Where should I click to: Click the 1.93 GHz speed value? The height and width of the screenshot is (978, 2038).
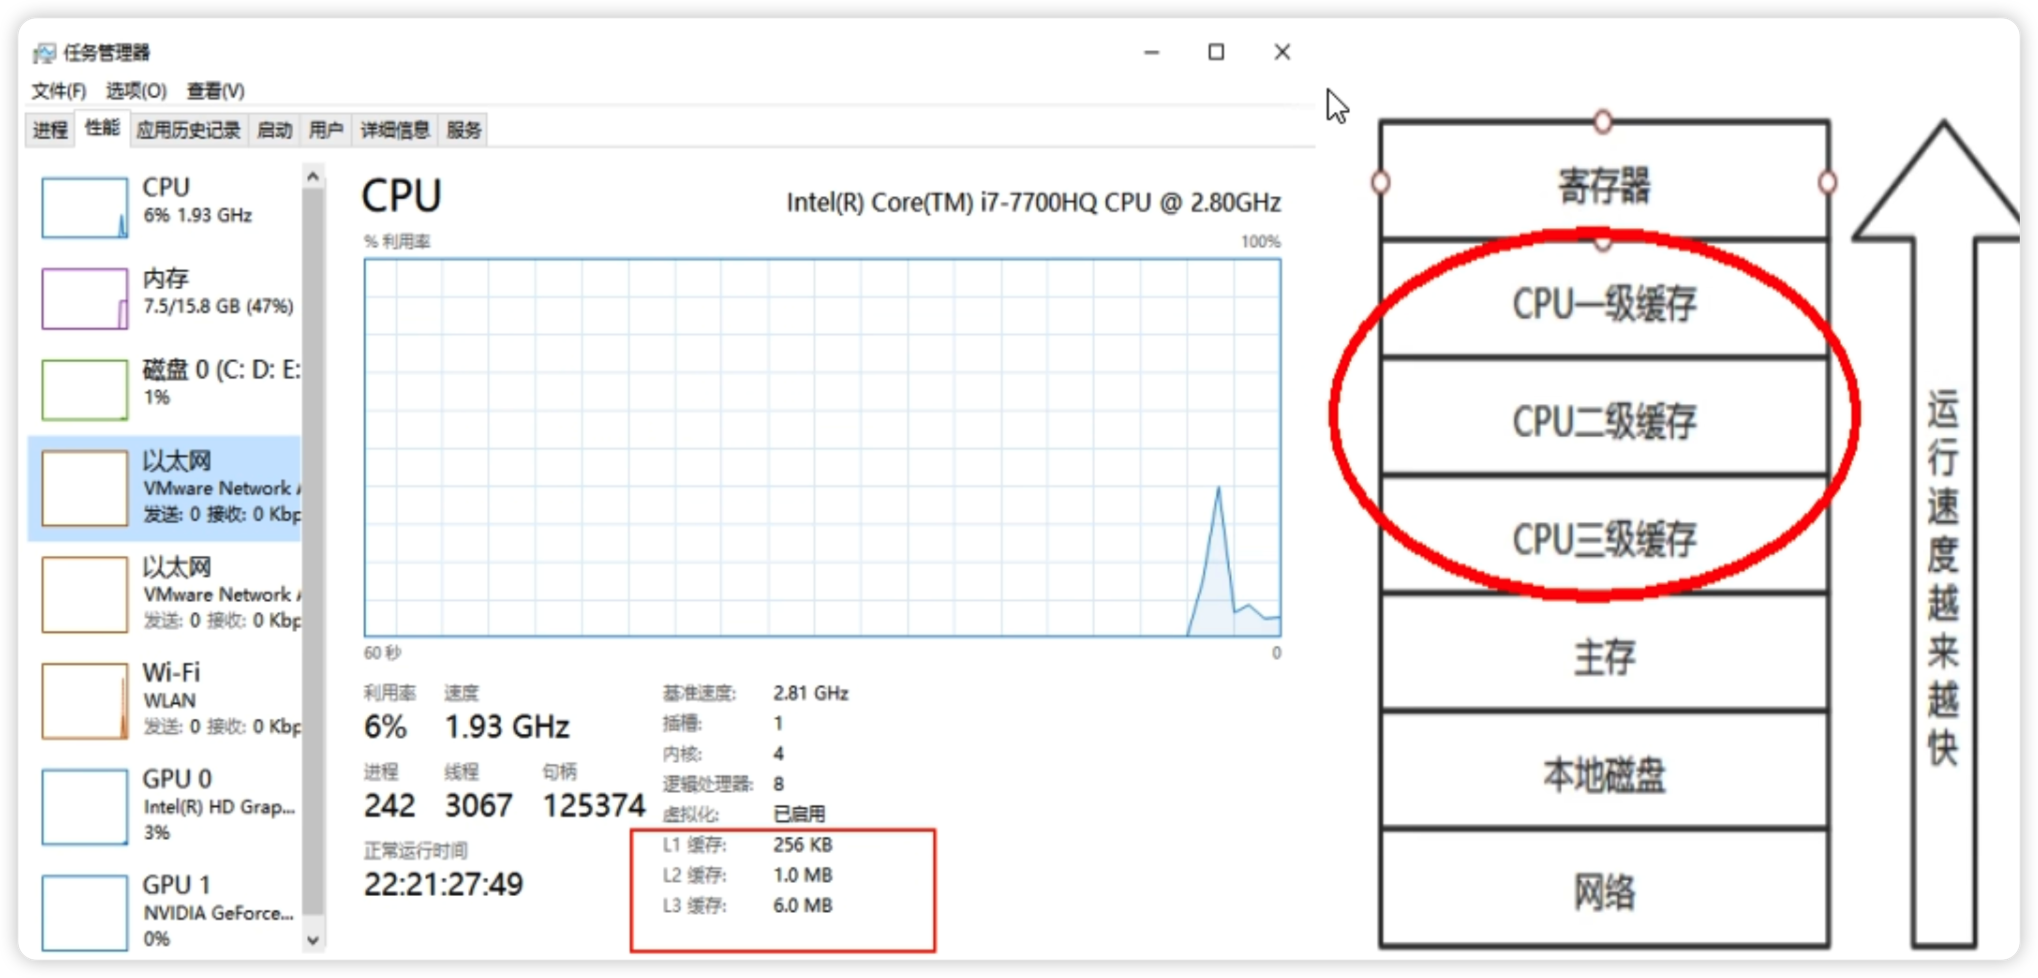click(x=506, y=727)
